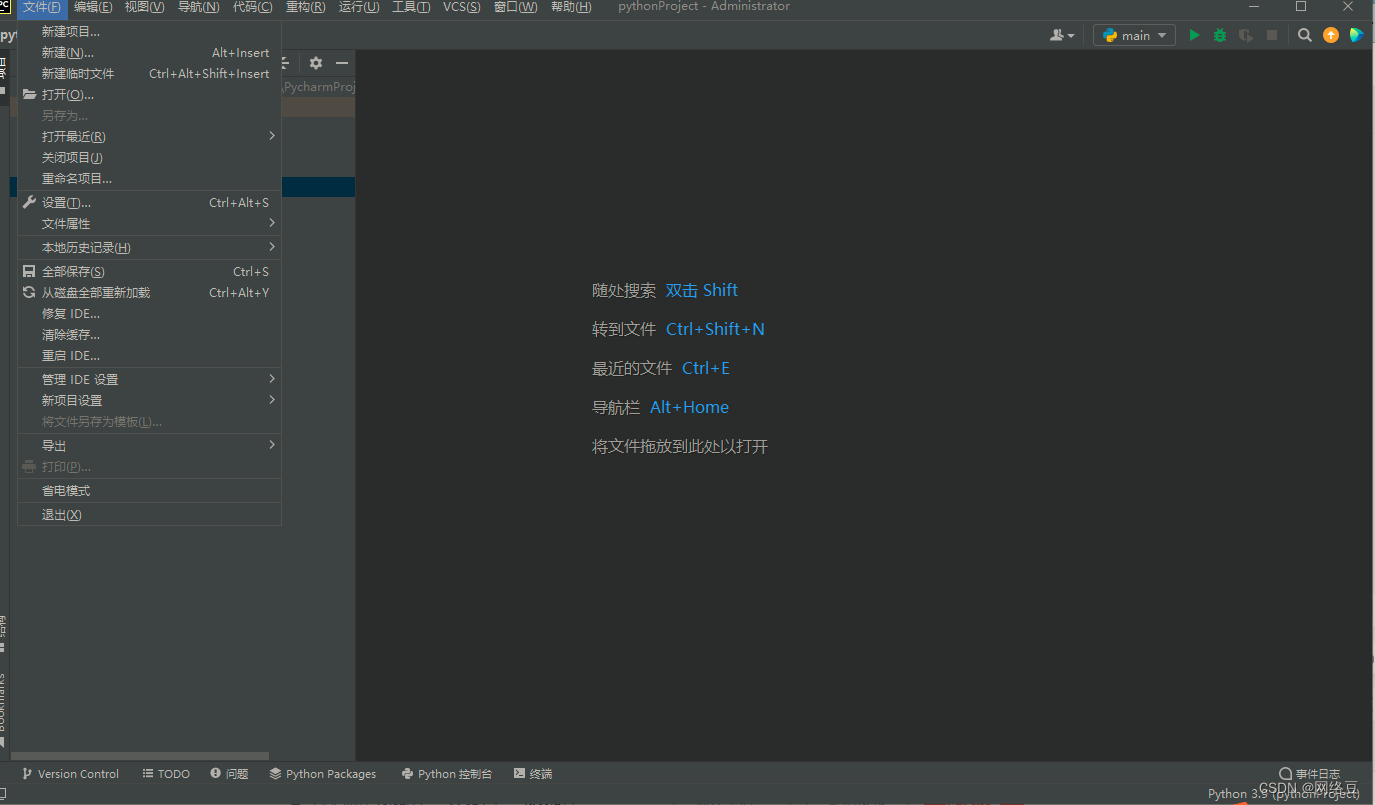
Task: Click the colorful toolbox icon at toolbar end
Action: (1356, 35)
